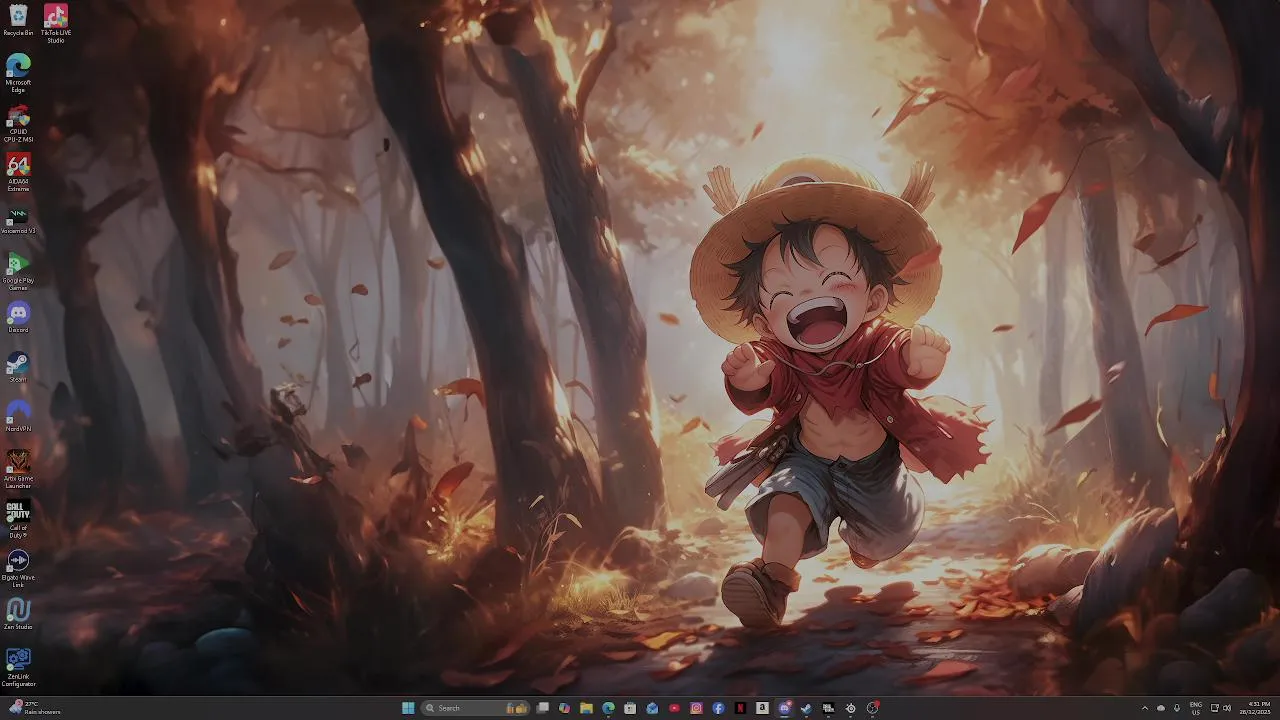Select the ZenLink Configurator desktop shortcut
The width and height of the screenshot is (1280, 720).
click(18, 667)
